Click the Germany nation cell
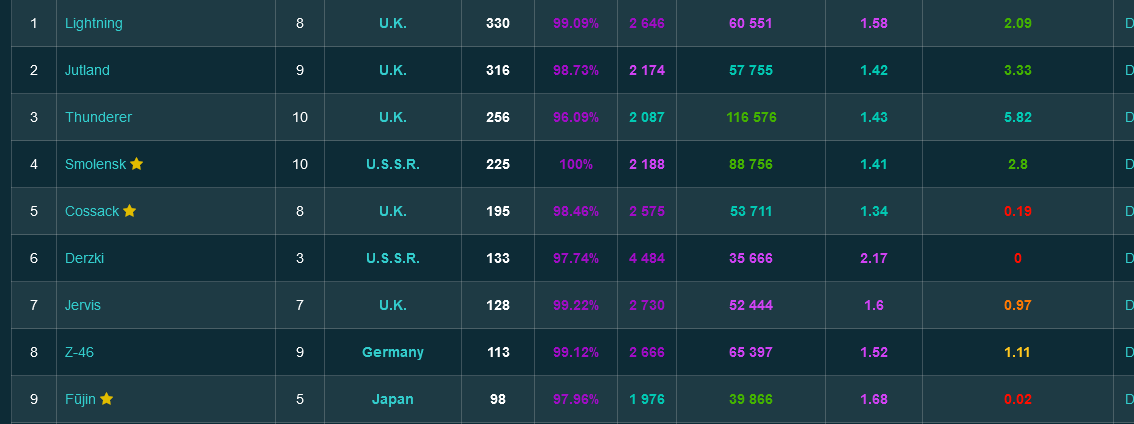The height and width of the screenshot is (424, 1134). coord(393,352)
